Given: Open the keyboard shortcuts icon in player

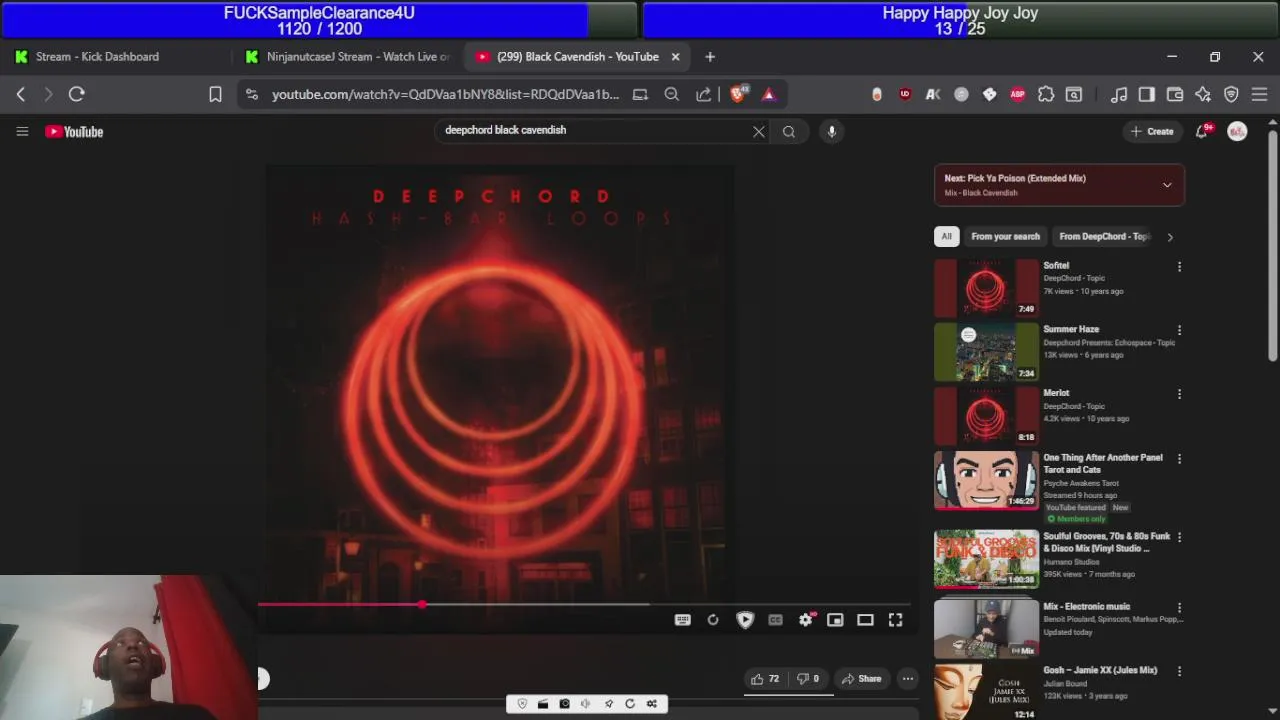Looking at the screenshot, I should click(682, 620).
